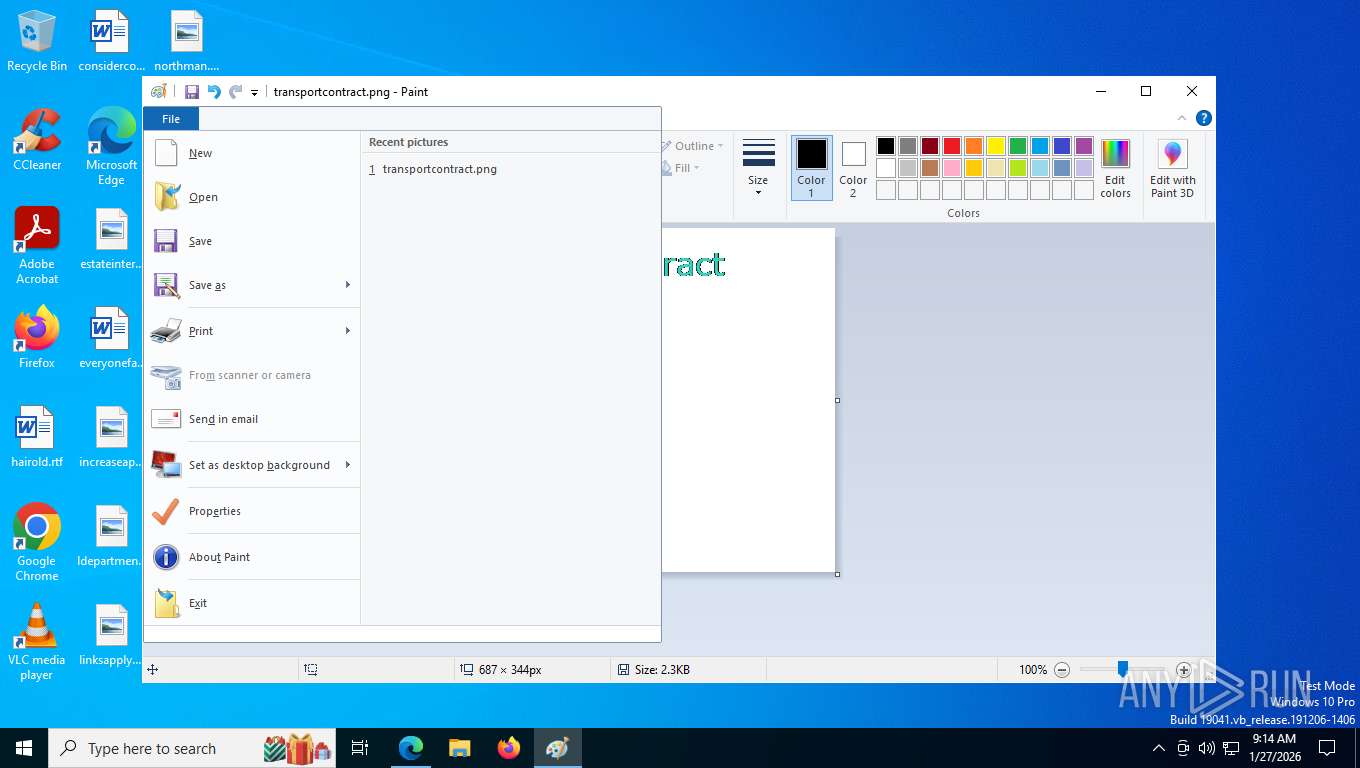The width and height of the screenshot is (1360, 768).
Task: Open northman desktop image file
Action: (x=187, y=41)
